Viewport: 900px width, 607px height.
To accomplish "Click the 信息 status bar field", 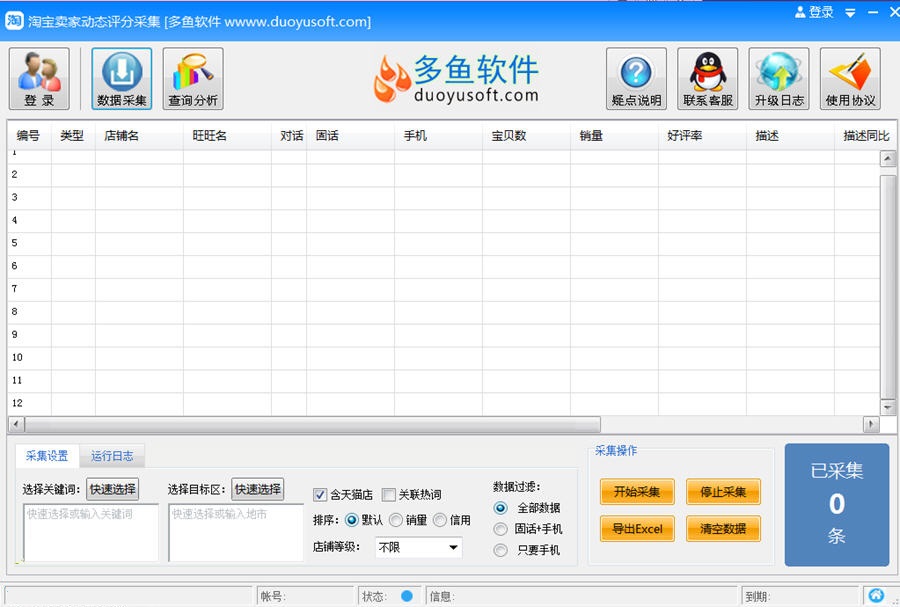I will pyautogui.click(x=581, y=596).
